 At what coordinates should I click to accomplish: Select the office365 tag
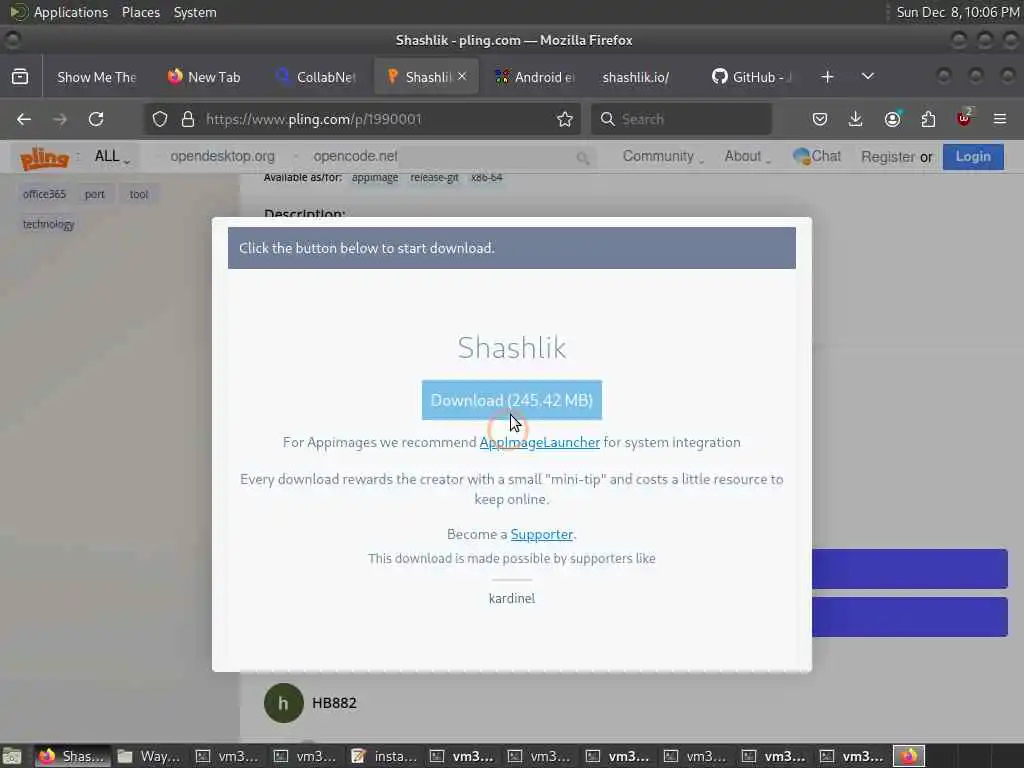(44, 194)
